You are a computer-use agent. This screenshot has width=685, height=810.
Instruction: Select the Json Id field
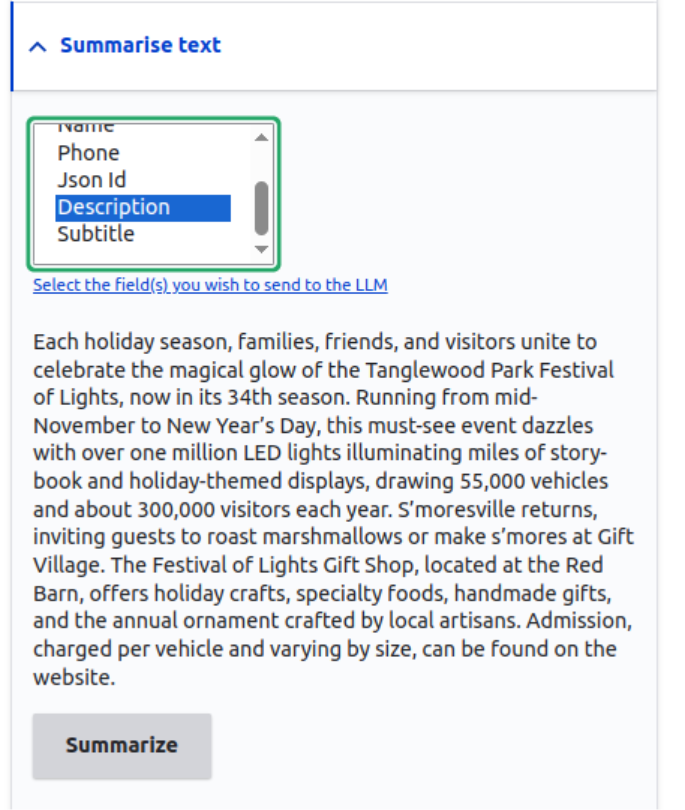[91, 179]
